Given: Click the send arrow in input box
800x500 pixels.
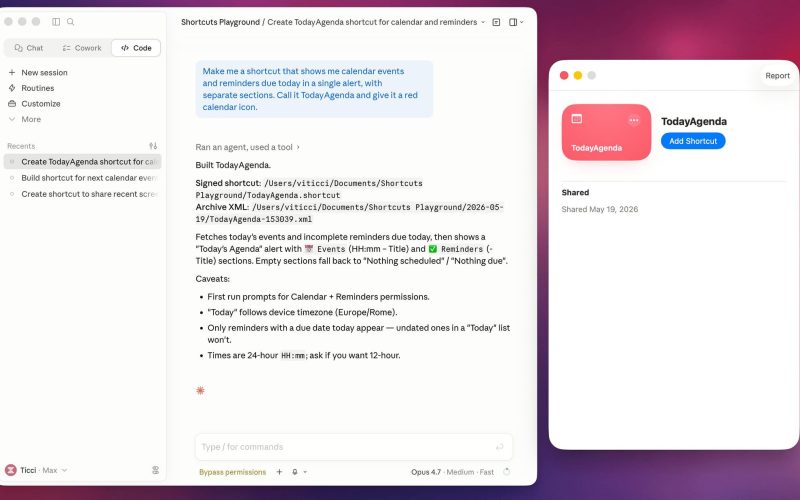Looking at the screenshot, I should (x=499, y=447).
